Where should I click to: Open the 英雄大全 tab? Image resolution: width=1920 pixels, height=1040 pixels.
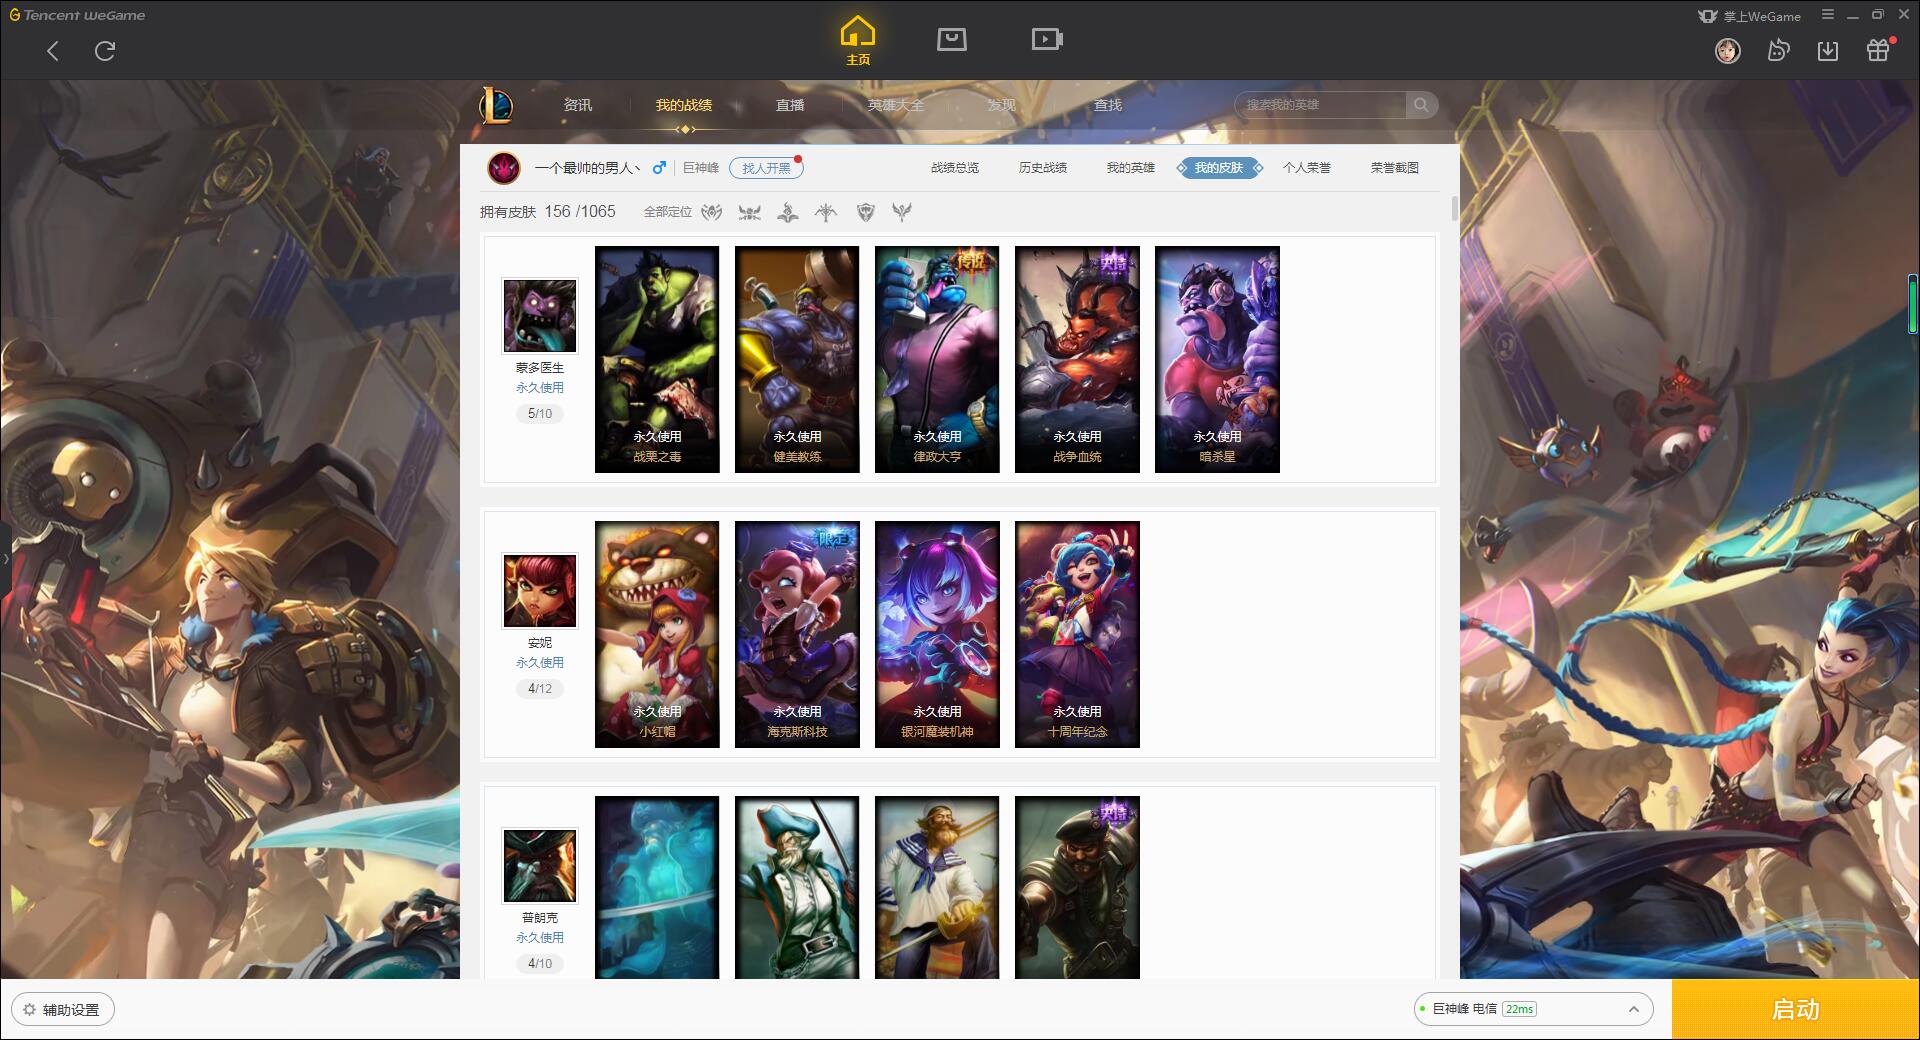click(x=896, y=105)
